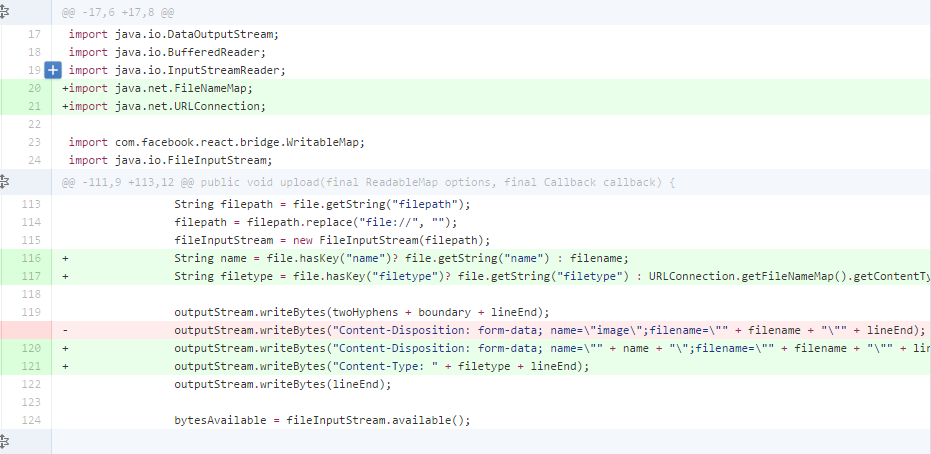Click the 'twoHyphens + boundary + lineEnd' line

[x=362, y=312]
